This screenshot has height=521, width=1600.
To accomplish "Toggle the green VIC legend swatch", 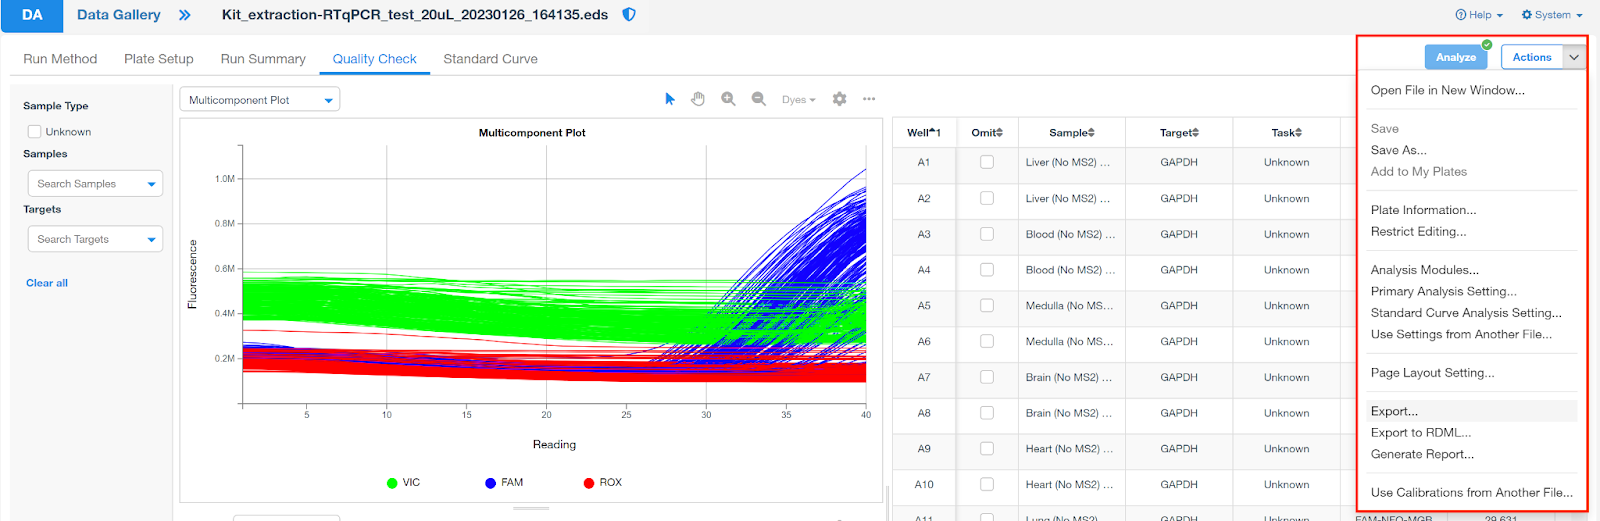I will pos(392,483).
